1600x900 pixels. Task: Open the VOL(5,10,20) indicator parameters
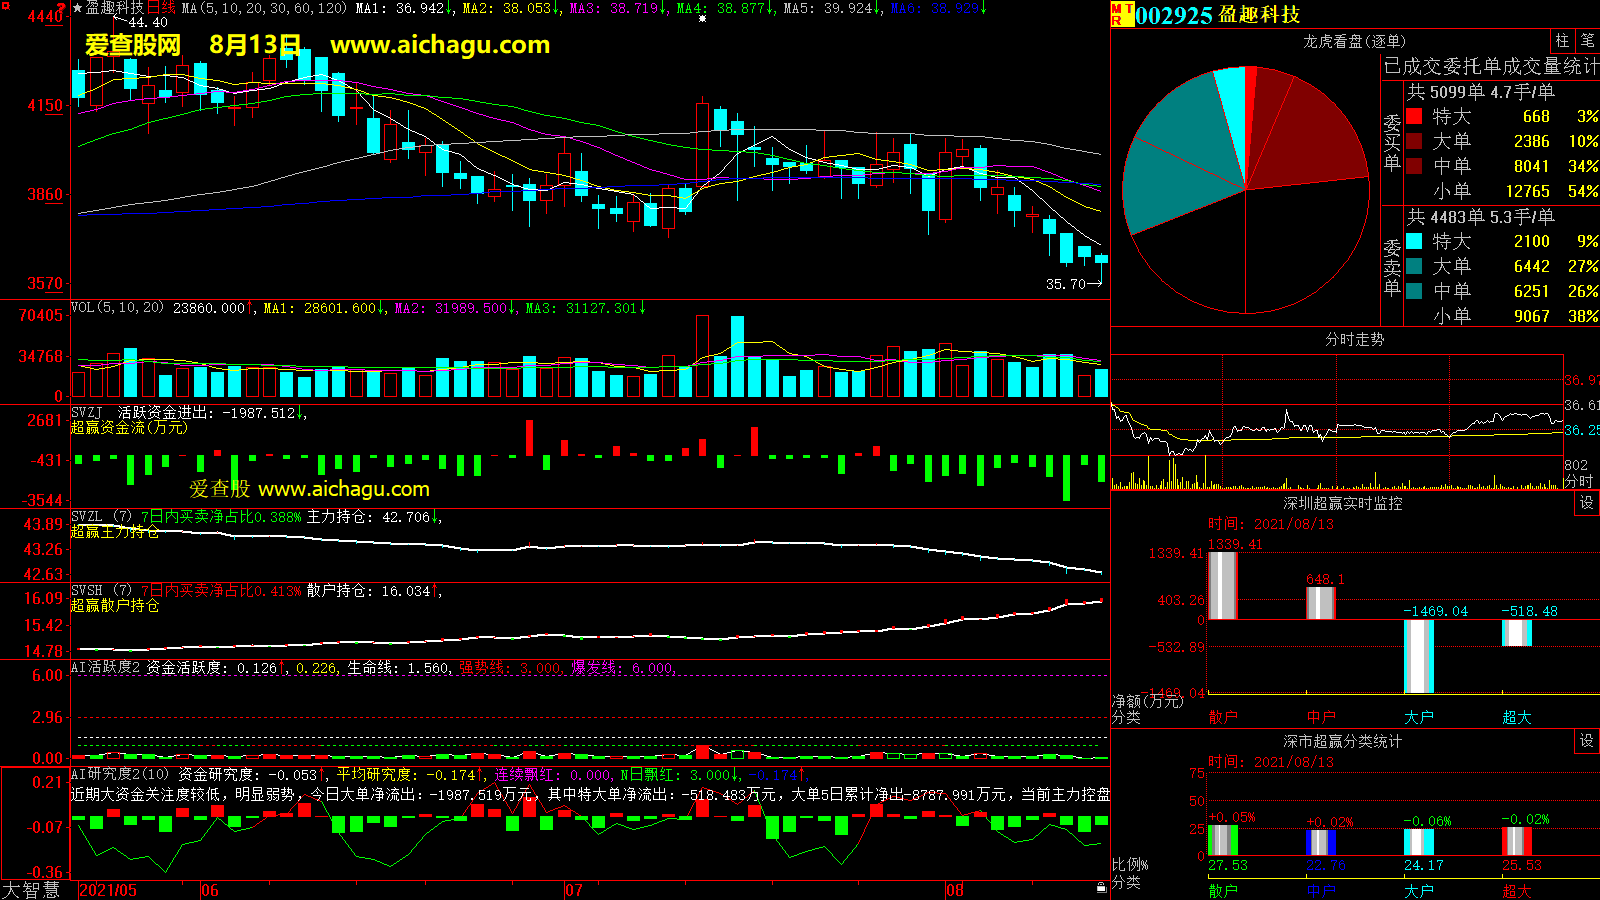point(117,308)
